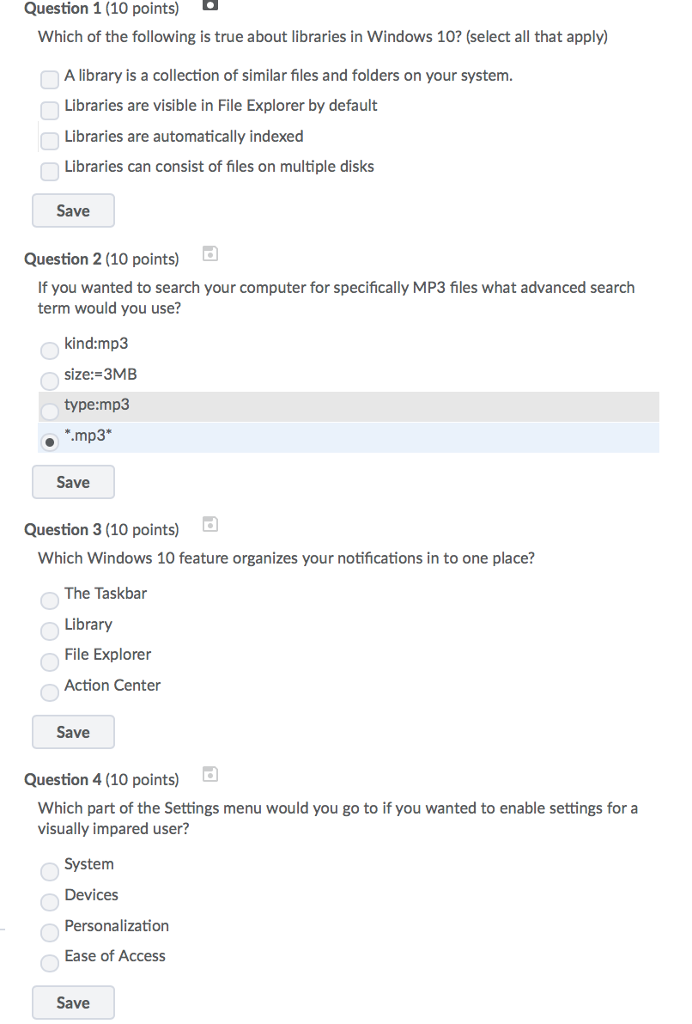This screenshot has height=1024, width=692.
Task: Click Save under Question 4
Action: point(73,1002)
